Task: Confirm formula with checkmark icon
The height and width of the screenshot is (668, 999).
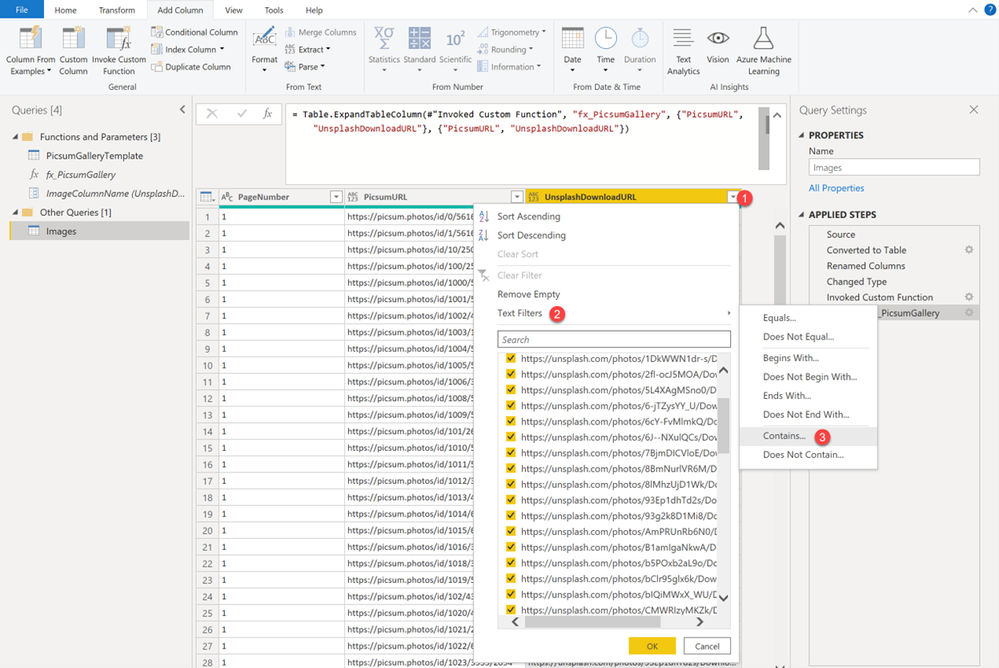Action: [x=241, y=113]
